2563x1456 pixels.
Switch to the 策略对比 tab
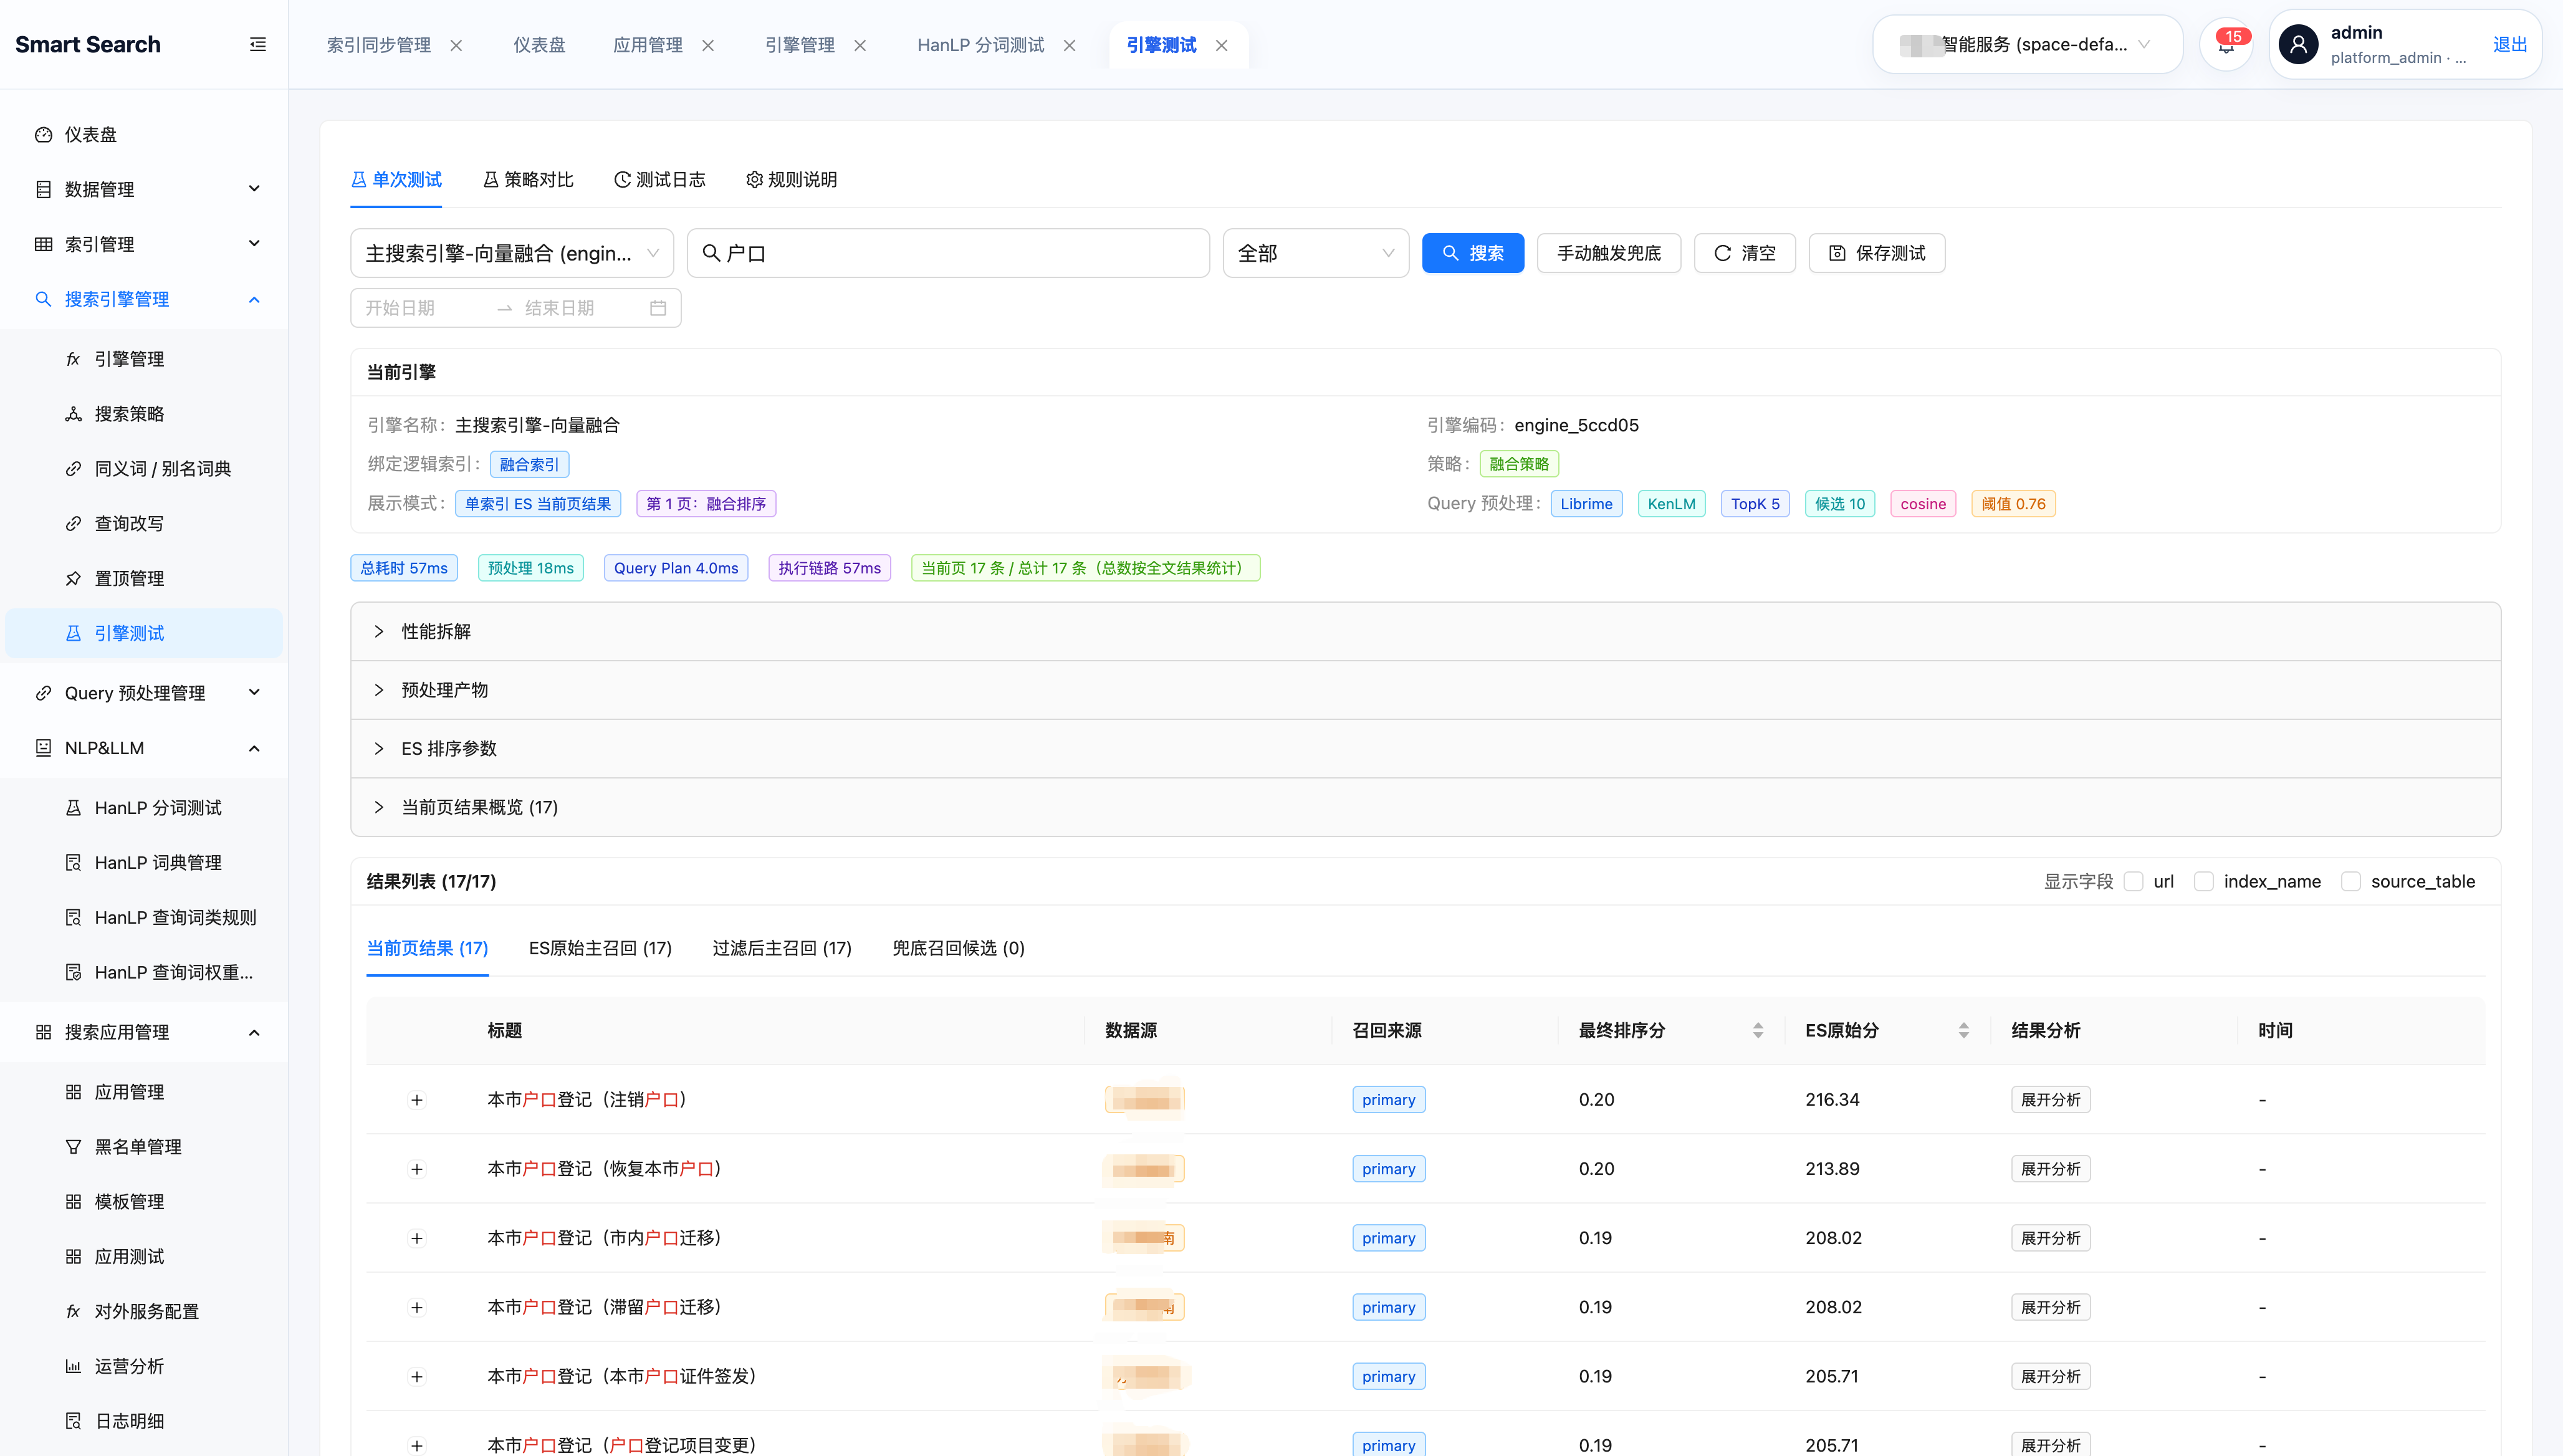tap(528, 180)
